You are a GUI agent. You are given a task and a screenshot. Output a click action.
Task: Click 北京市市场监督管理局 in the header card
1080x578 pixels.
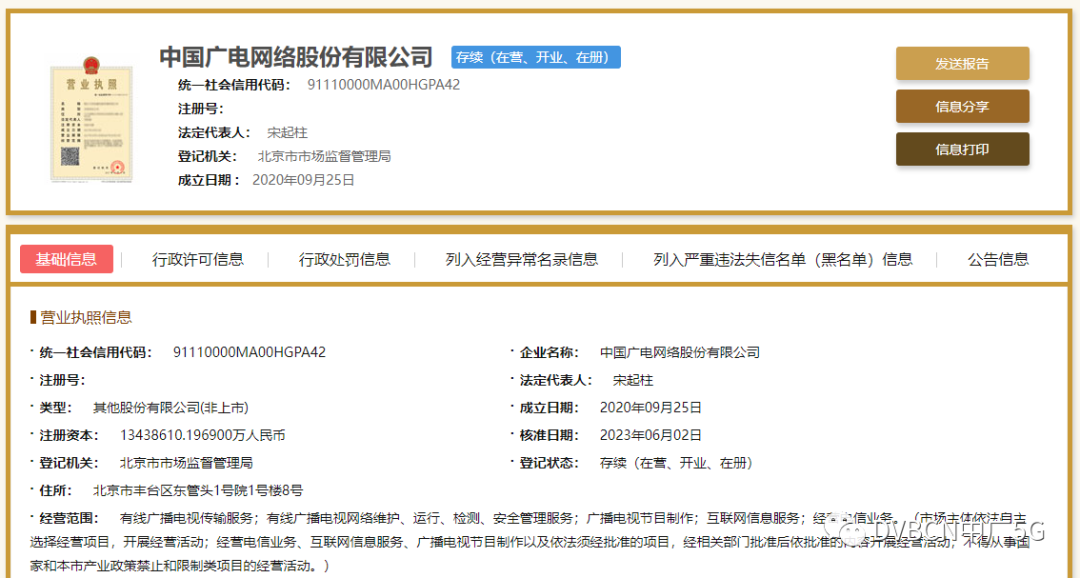[x=324, y=156]
